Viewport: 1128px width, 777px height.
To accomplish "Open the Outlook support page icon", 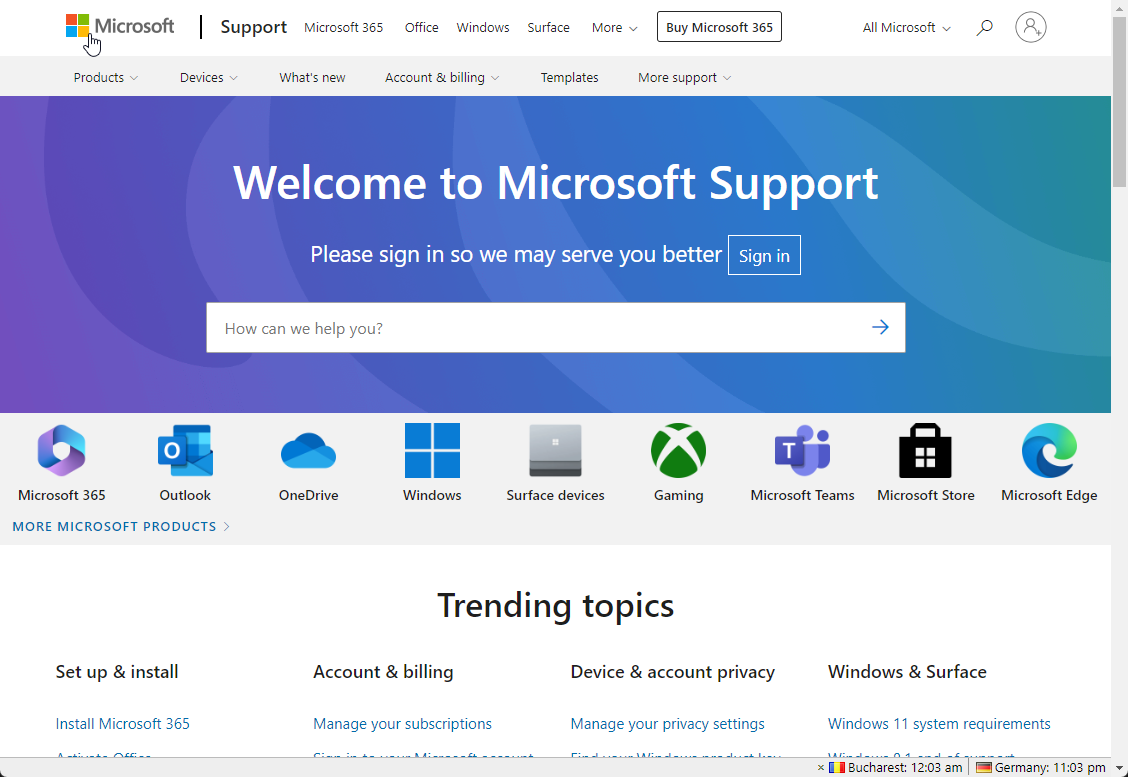I will point(184,450).
